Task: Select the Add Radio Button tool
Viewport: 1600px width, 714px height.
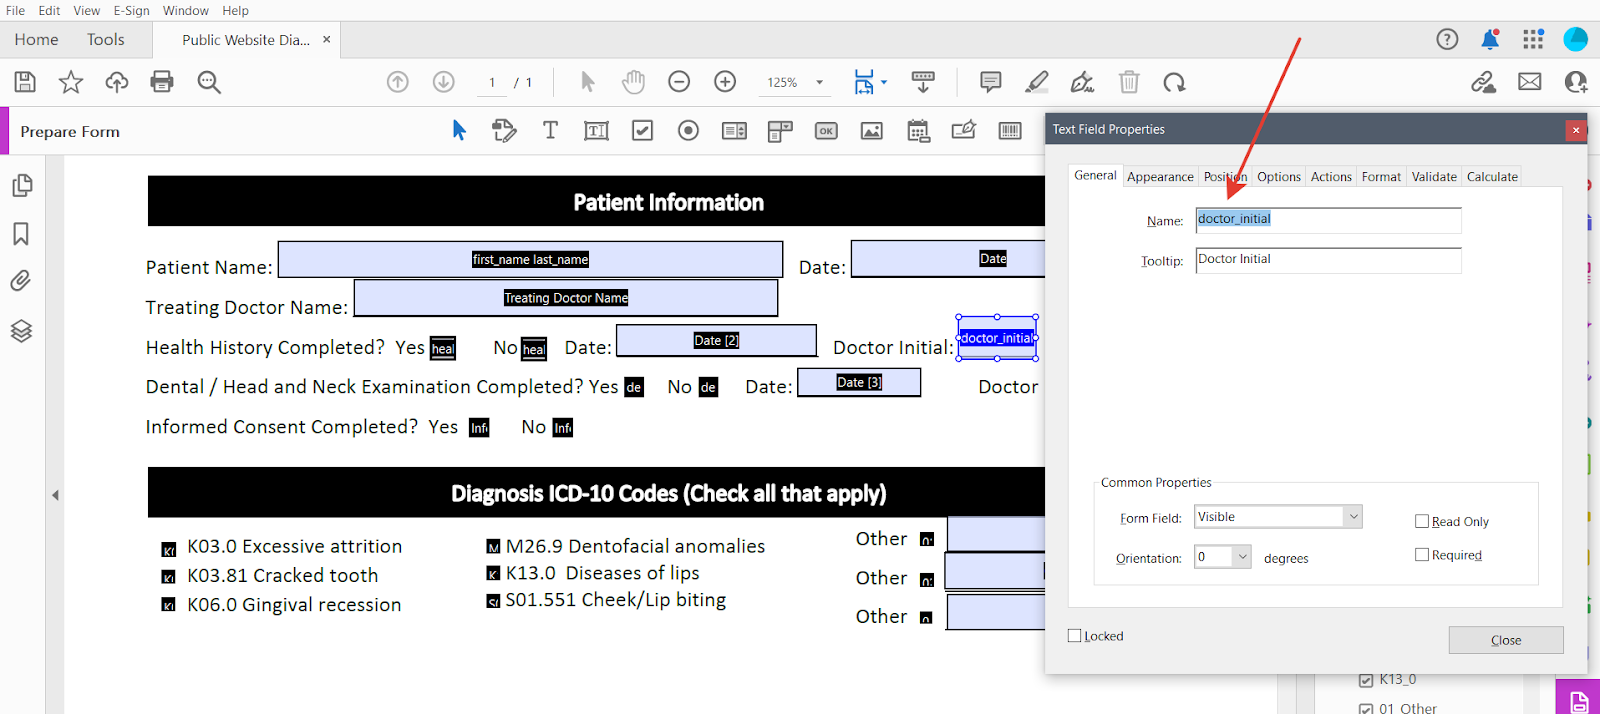Action: pyautogui.click(x=688, y=131)
